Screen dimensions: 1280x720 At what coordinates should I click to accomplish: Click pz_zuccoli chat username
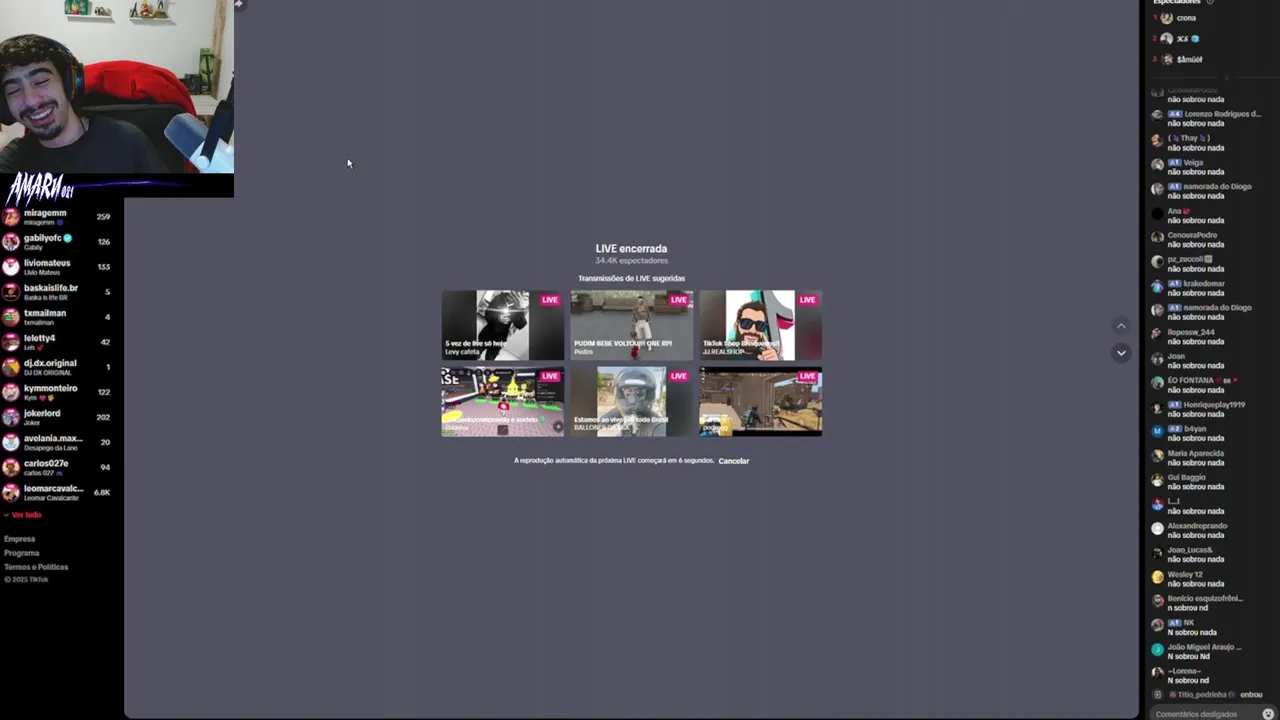point(1190,259)
